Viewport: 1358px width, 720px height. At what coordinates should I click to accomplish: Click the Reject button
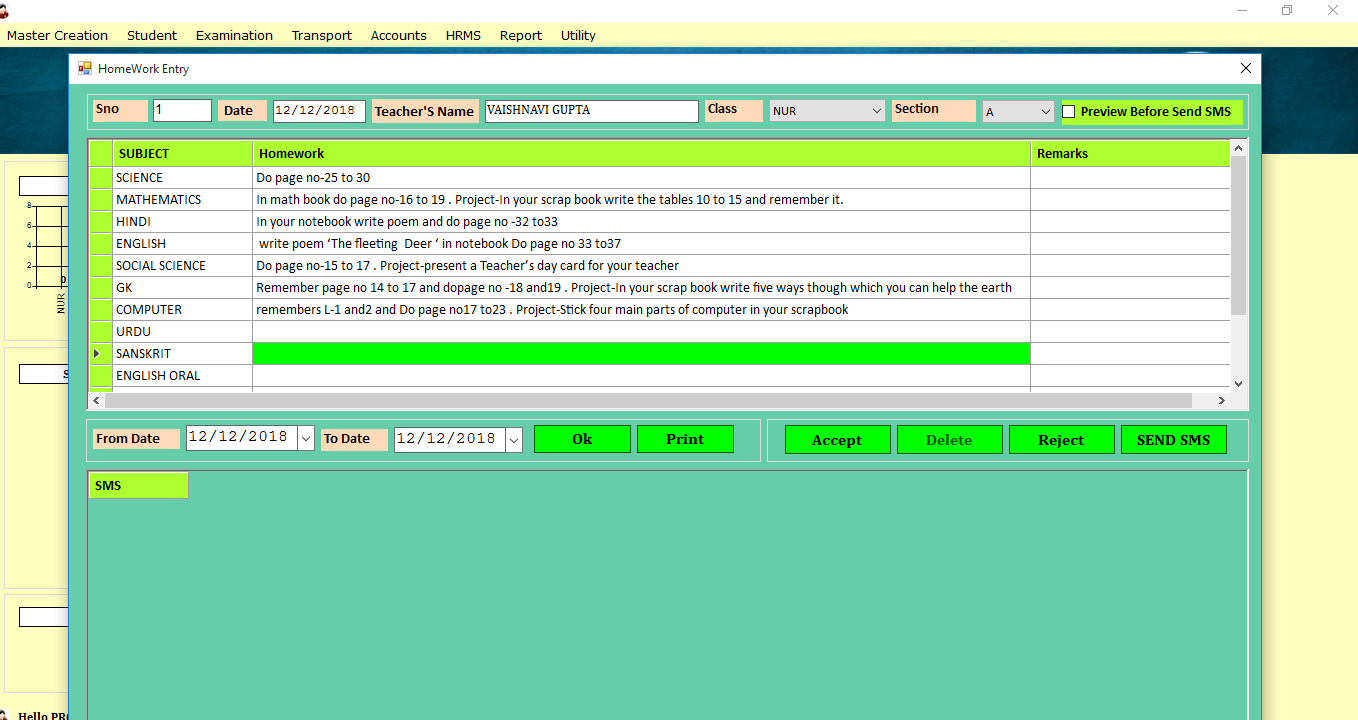point(1061,440)
